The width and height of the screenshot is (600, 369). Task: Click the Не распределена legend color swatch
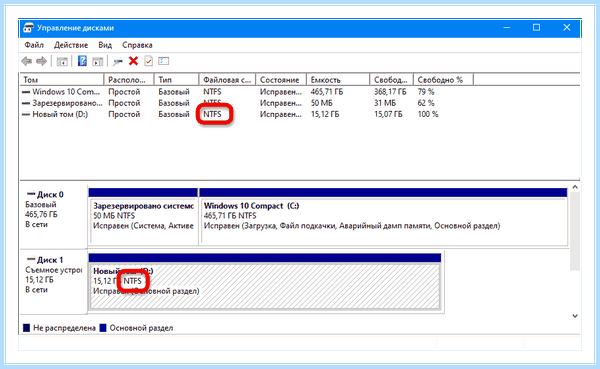26,328
